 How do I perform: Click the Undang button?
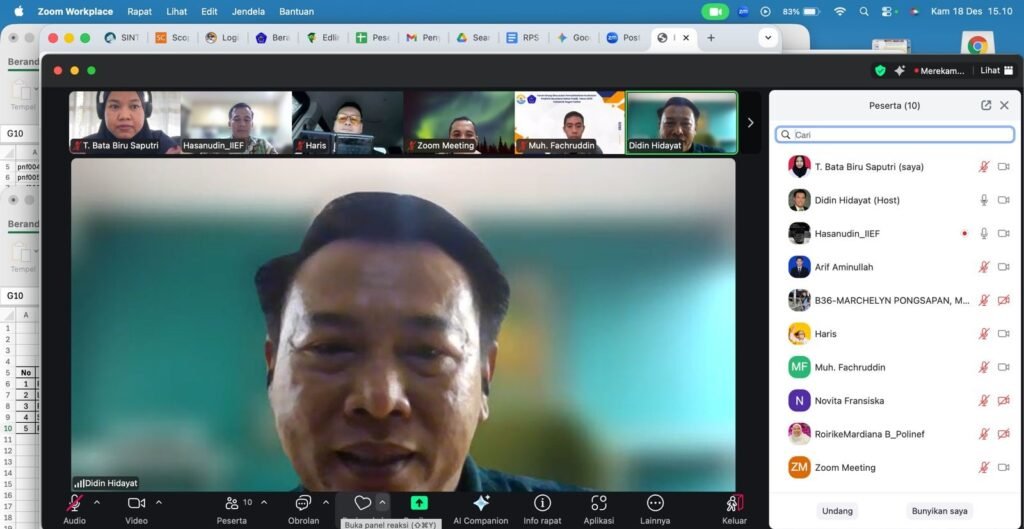point(837,511)
